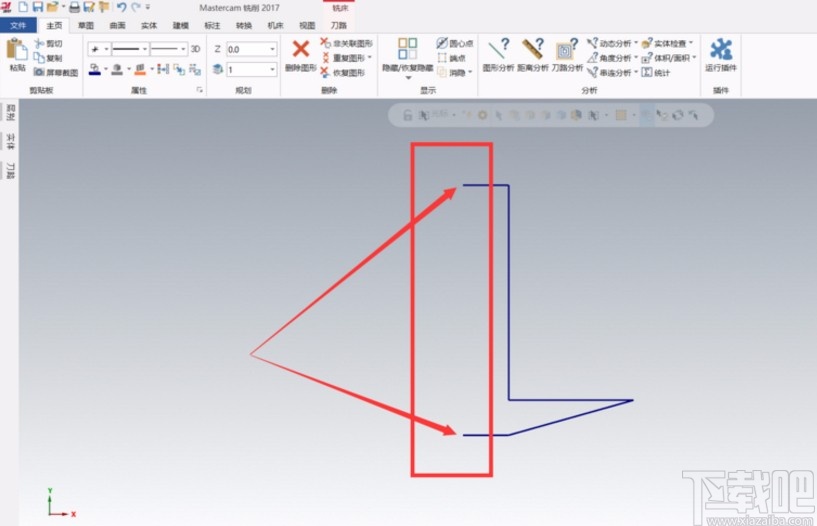Expand the 实体检查 dropdown

tap(691, 43)
